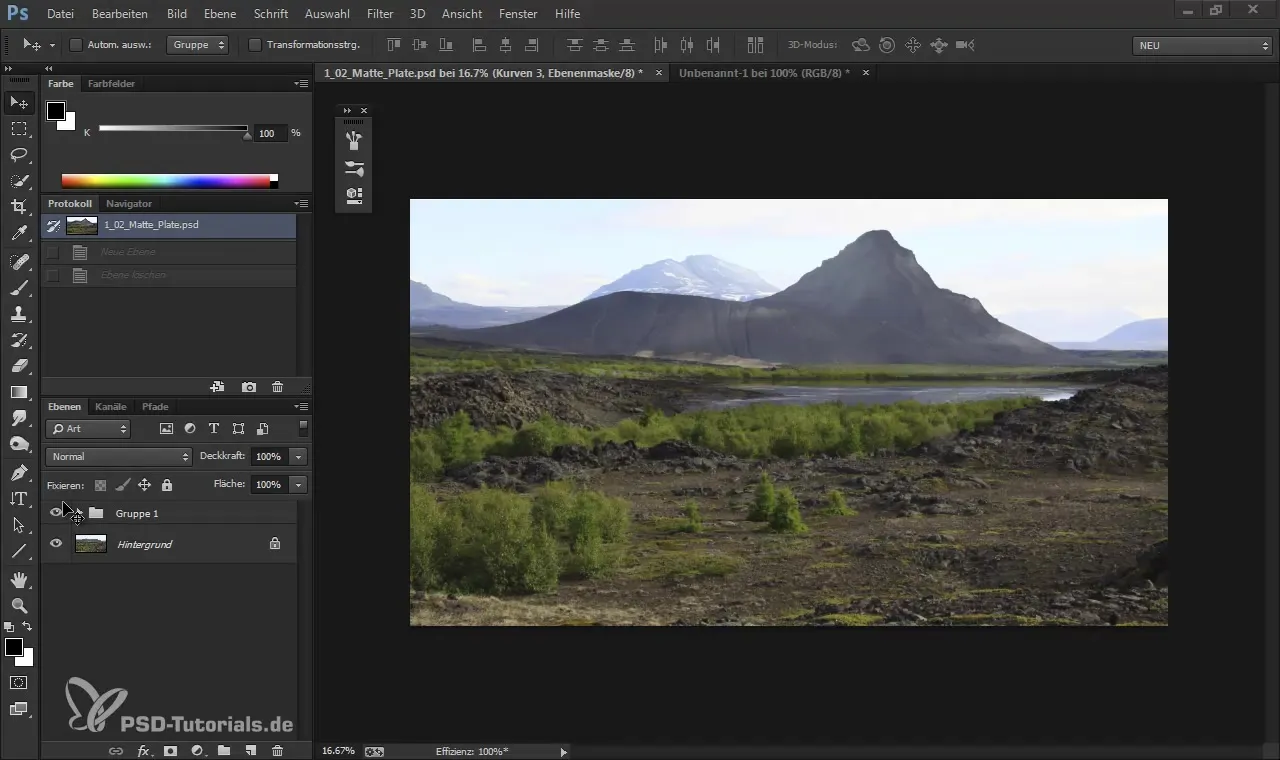The width and height of the screenshot is (1280, 760).
Task: Open the Normal blend mode dropdown
Action: pyautogui.click(x=118, y=456)
